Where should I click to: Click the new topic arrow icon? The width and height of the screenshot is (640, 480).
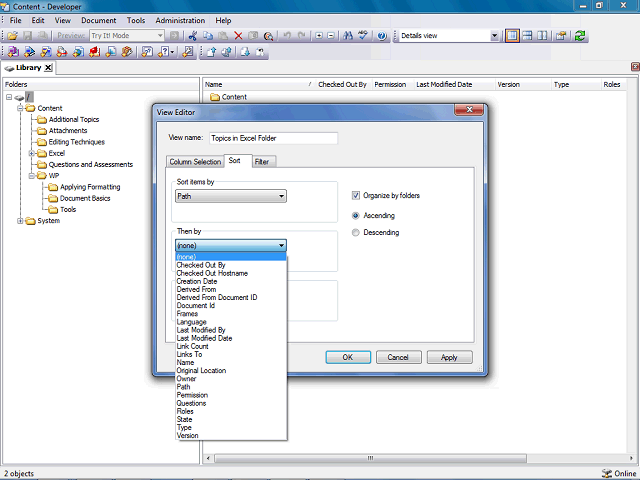point(29,52)
